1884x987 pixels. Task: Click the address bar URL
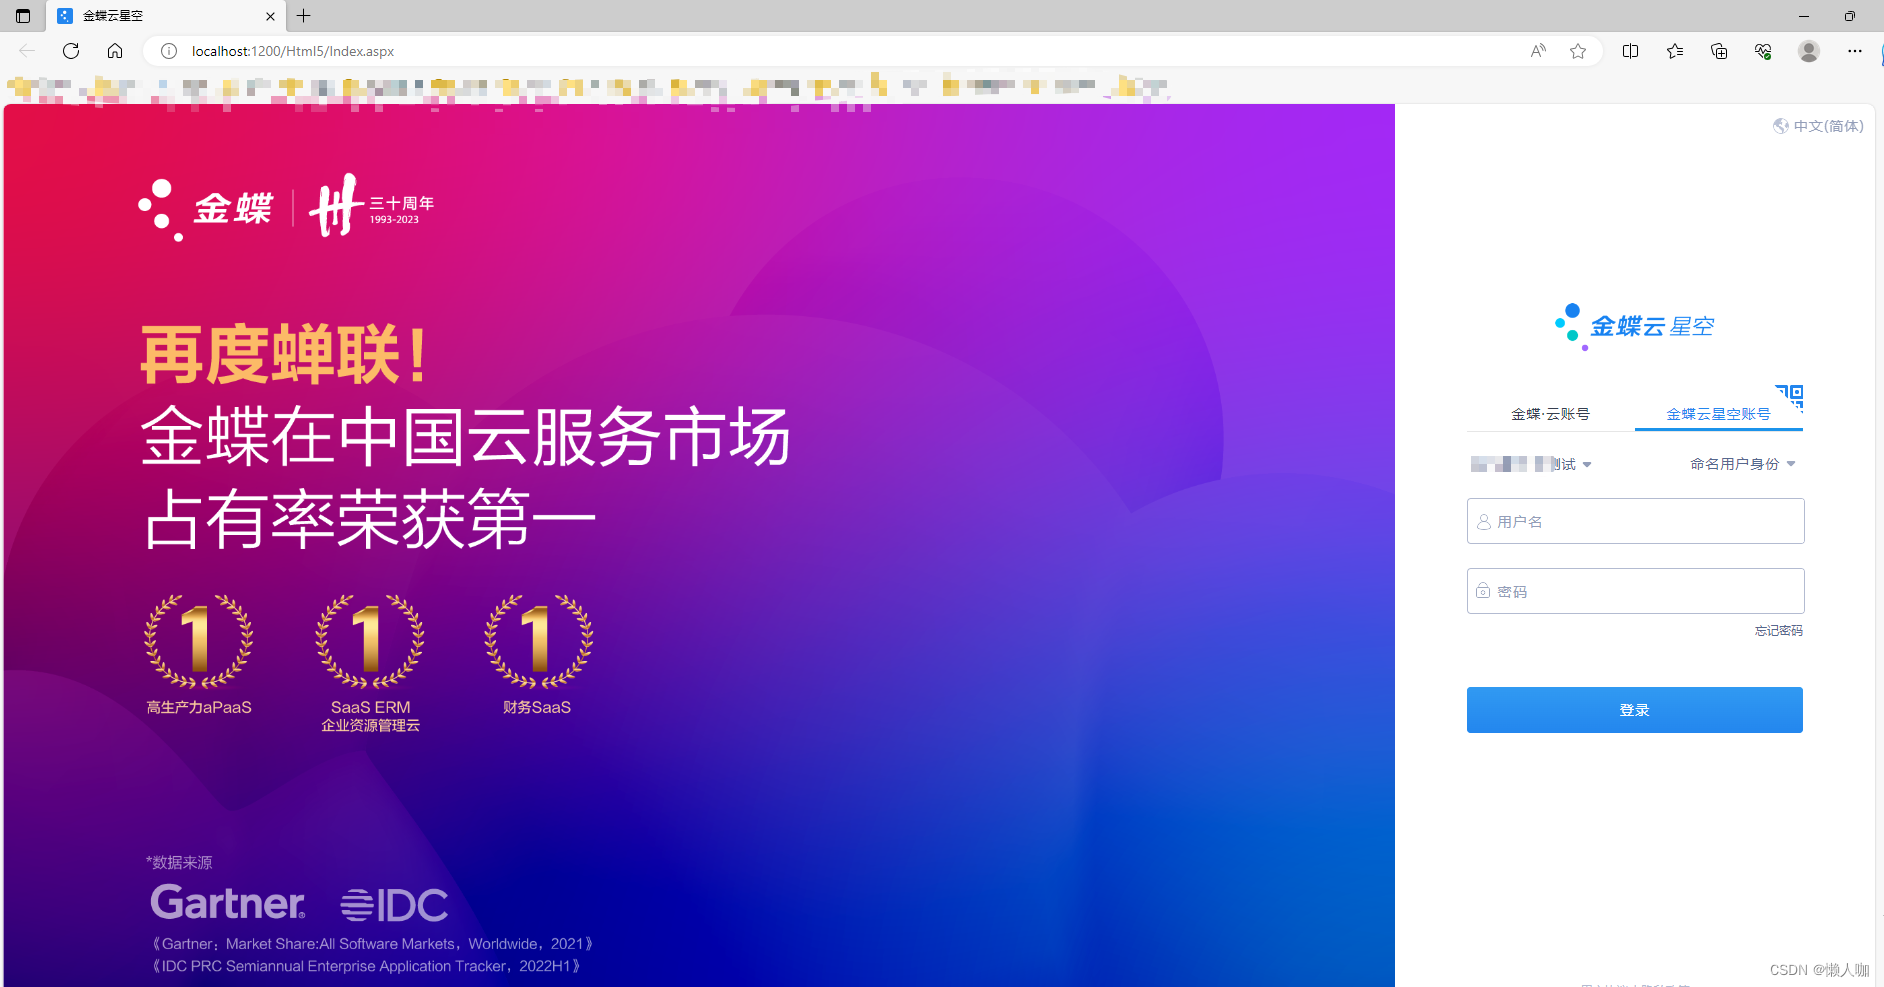(x=293, y=51)
